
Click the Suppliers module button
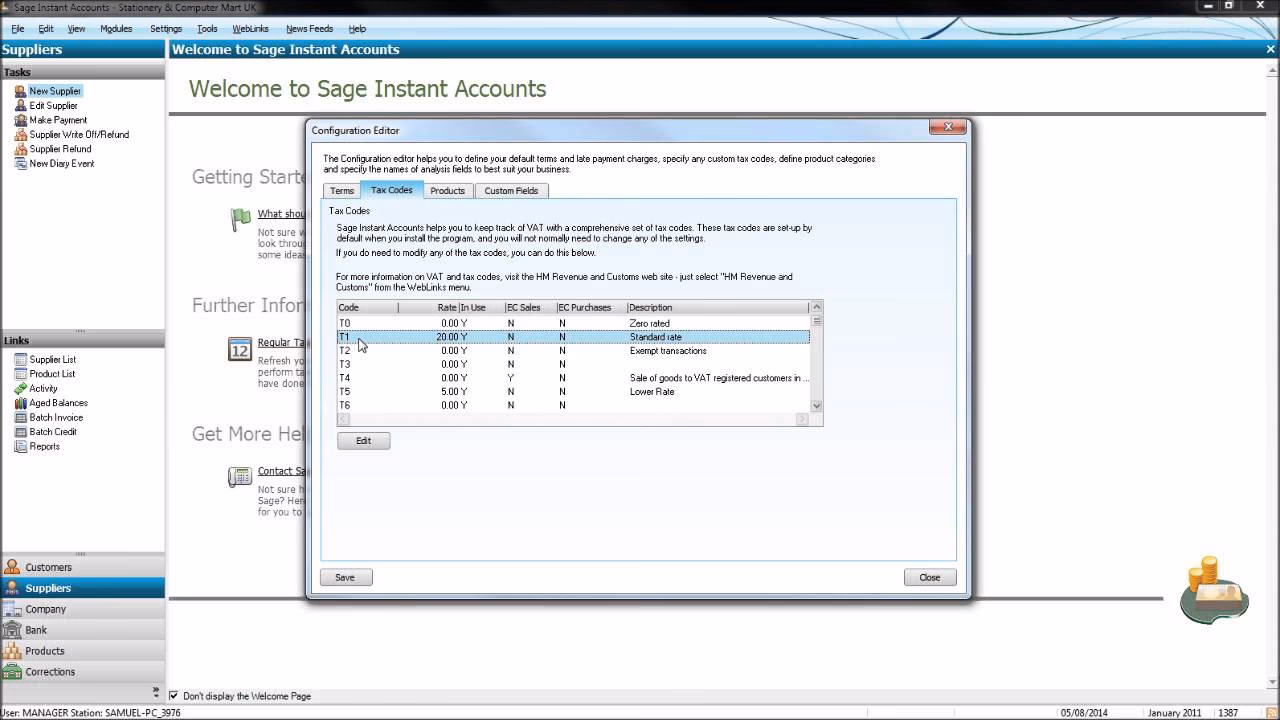point(82,588)
